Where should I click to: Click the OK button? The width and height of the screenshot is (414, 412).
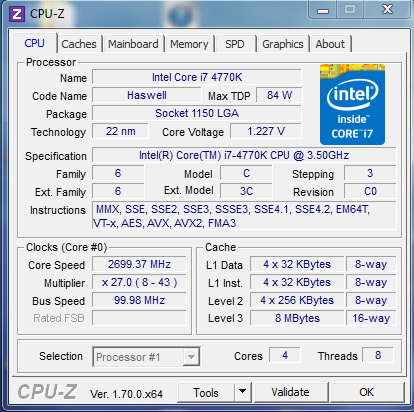(367, 392)
